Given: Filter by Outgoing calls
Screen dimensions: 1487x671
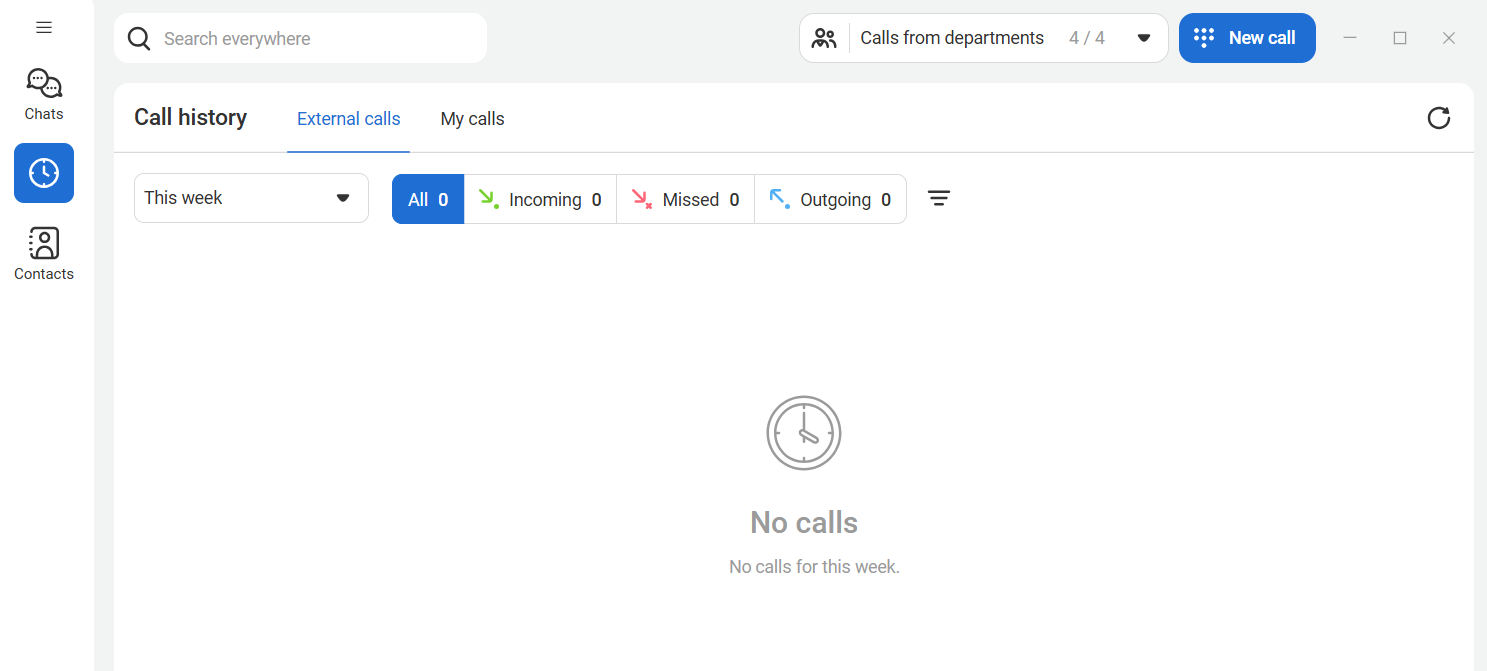Looking at the screenshot, I should (x=830, y=200).
